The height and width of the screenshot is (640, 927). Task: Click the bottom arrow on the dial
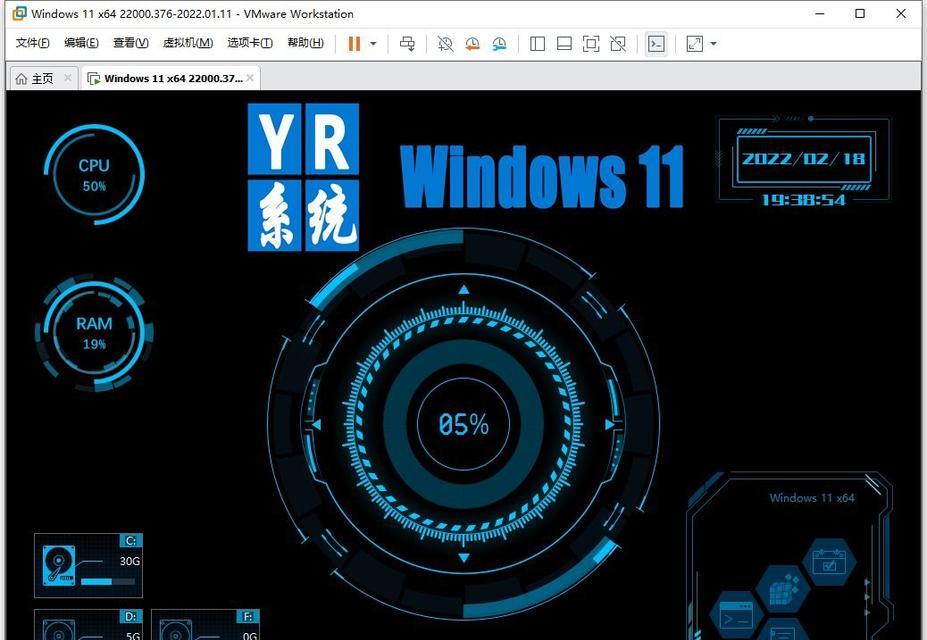tap(464, 558)
